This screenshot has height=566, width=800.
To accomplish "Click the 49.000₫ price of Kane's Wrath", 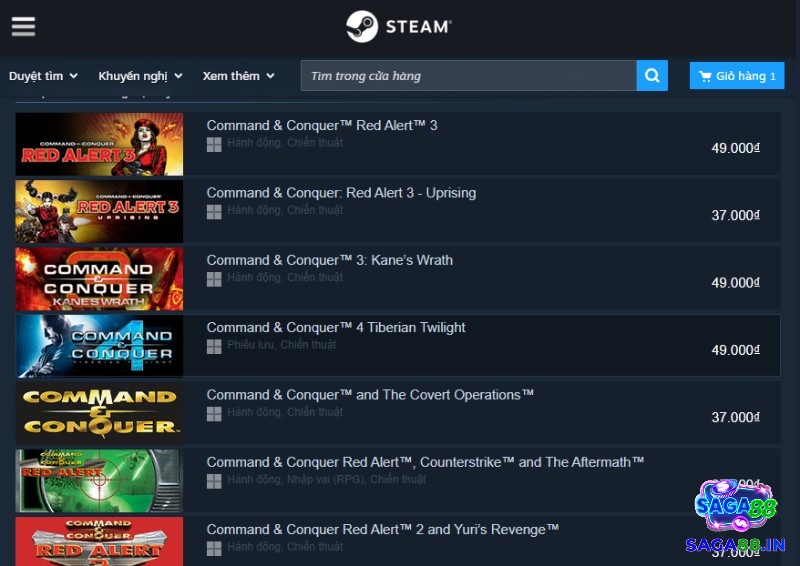I will (x=736, y=283).
